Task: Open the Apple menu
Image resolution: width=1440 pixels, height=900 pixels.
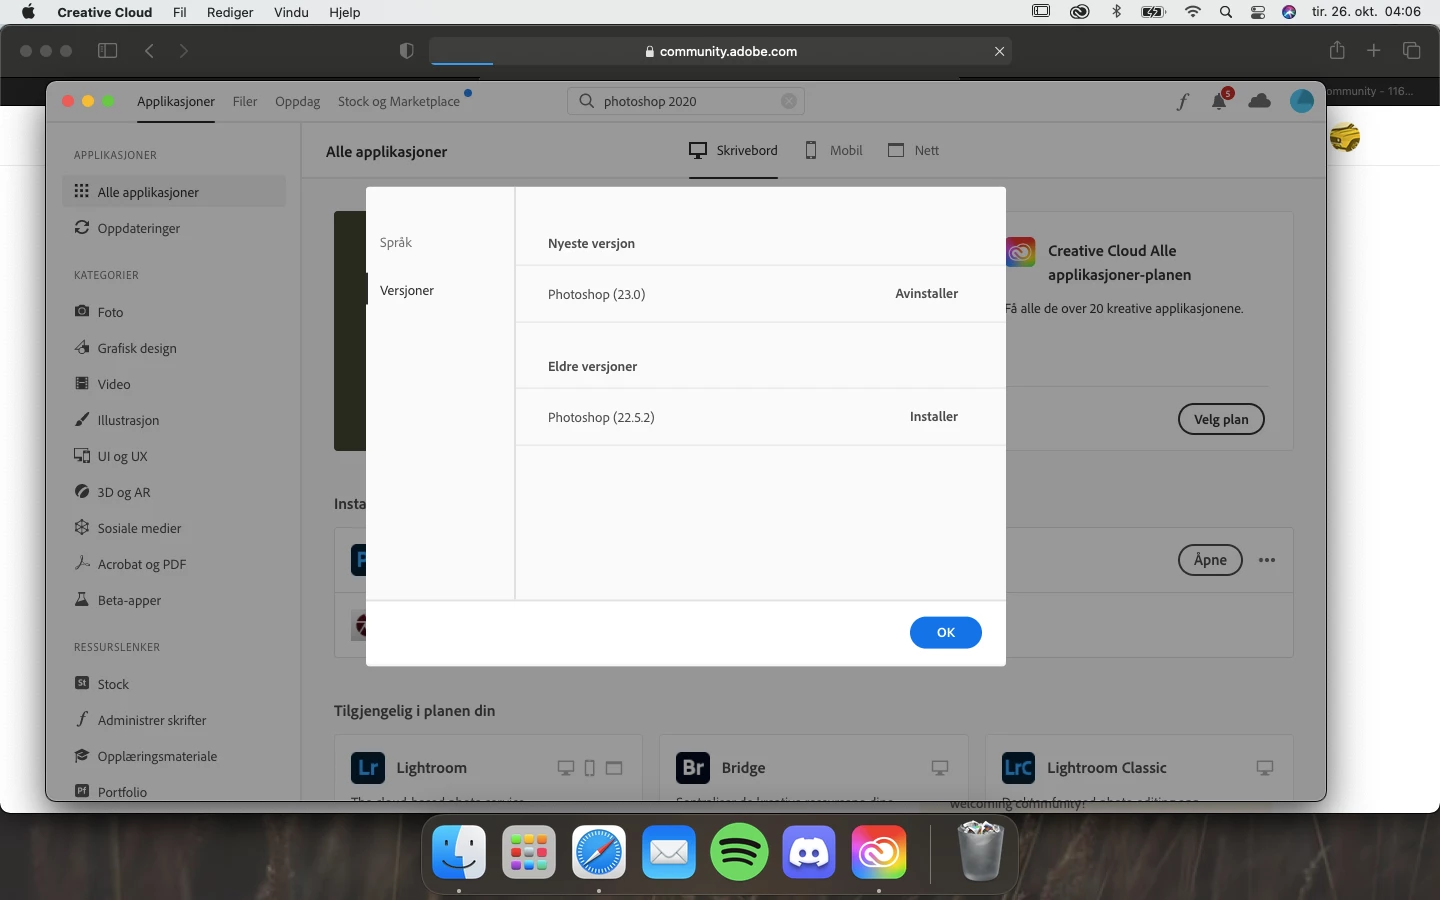Action: (x=28, y=12)
